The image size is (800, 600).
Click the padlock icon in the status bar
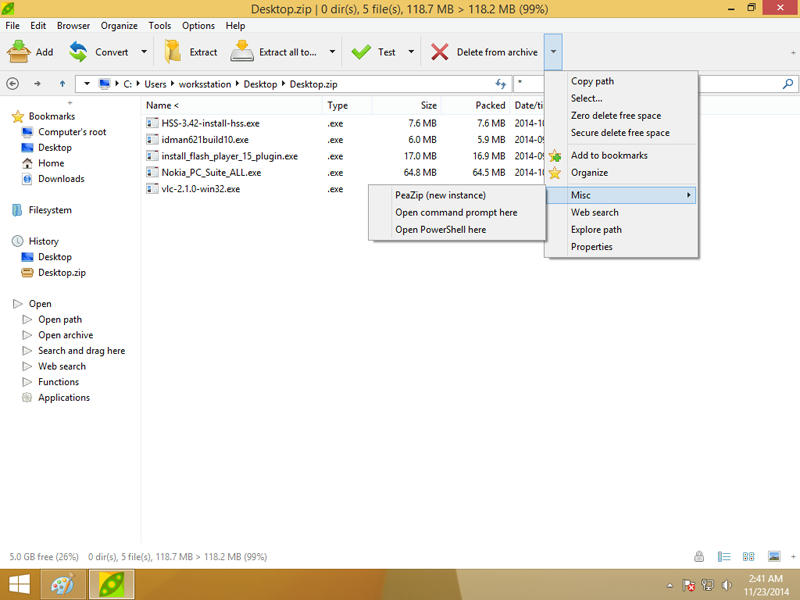click(x=699, y=557)
